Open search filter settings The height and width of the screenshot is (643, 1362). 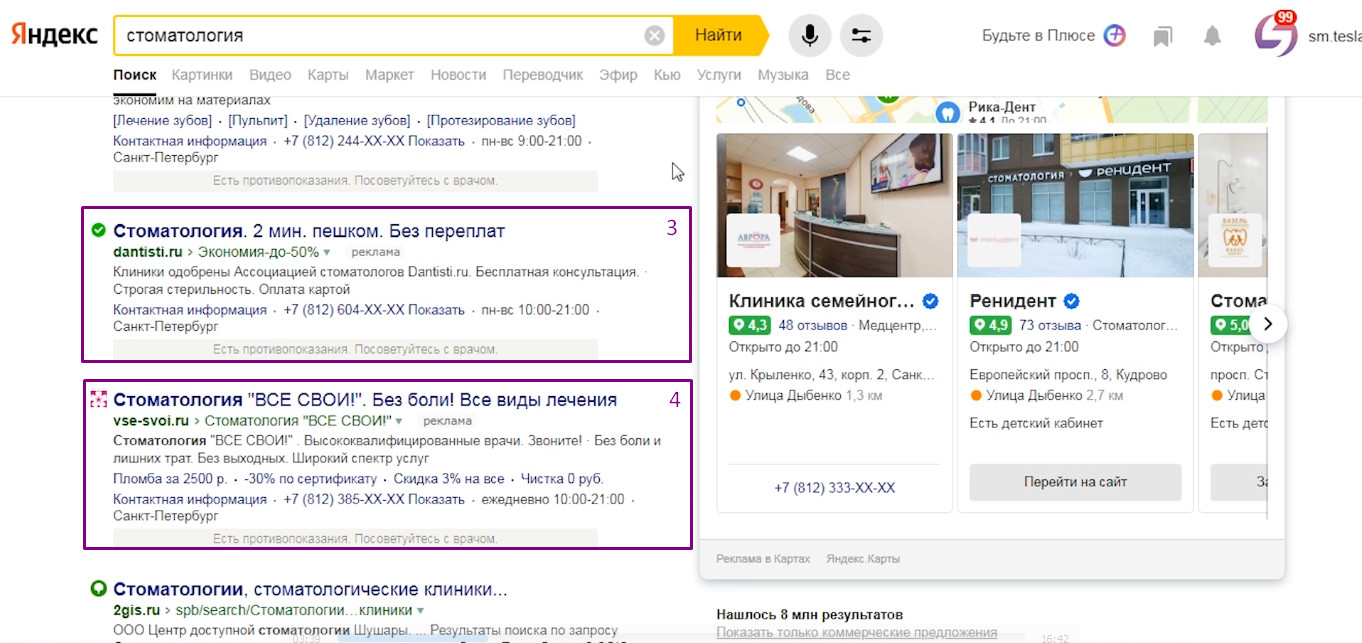pyautogui.click(x=861, y=36)
